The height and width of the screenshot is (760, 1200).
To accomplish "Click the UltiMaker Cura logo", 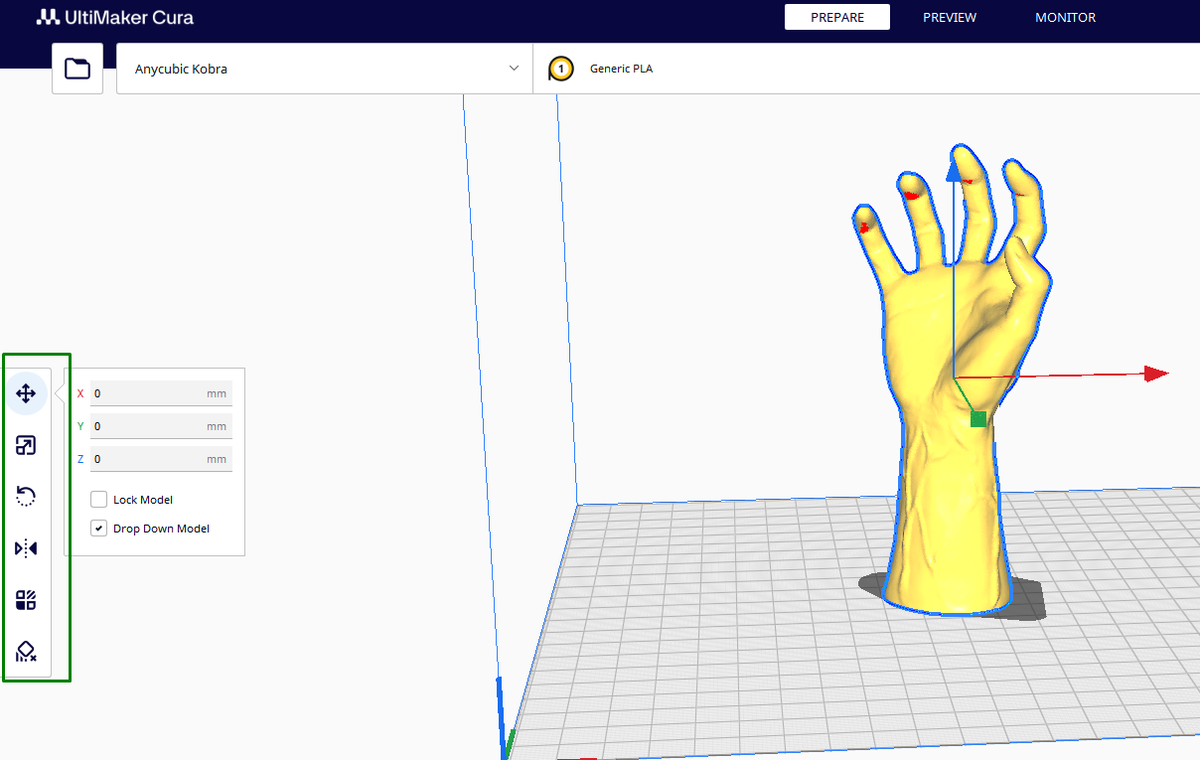I will click(115, 17).
